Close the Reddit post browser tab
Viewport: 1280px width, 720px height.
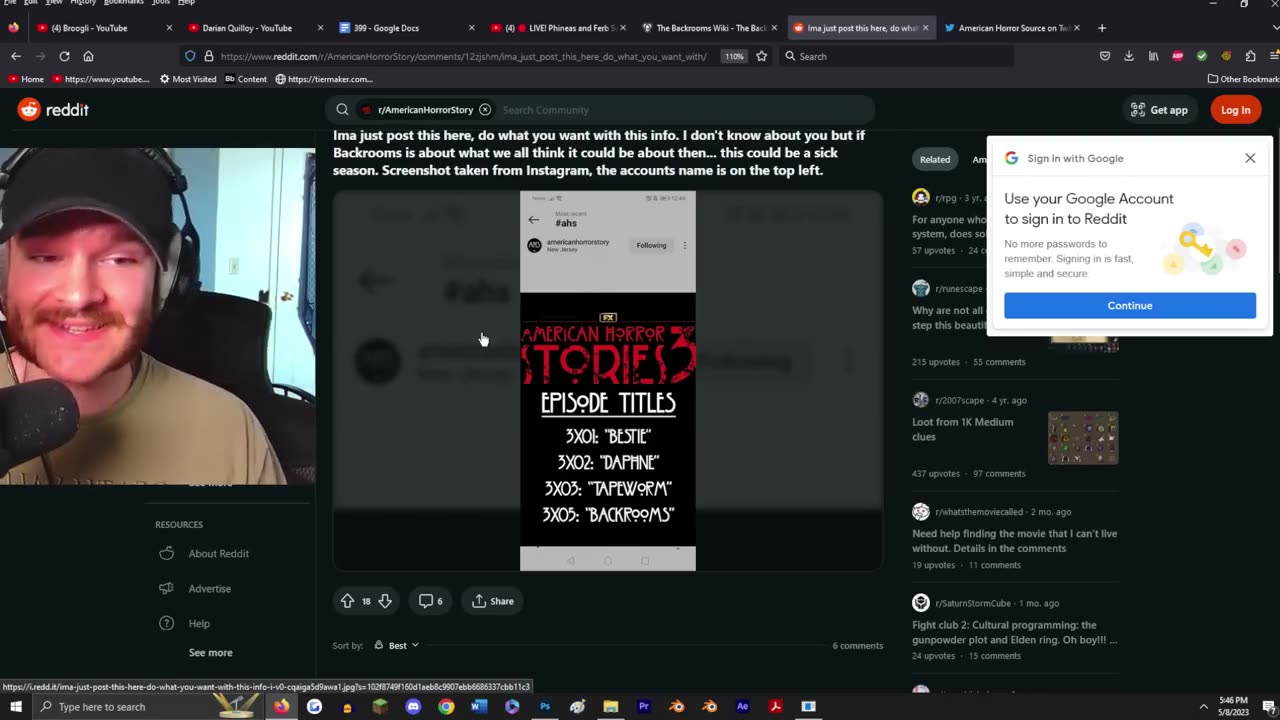click(x=925, y=28)
